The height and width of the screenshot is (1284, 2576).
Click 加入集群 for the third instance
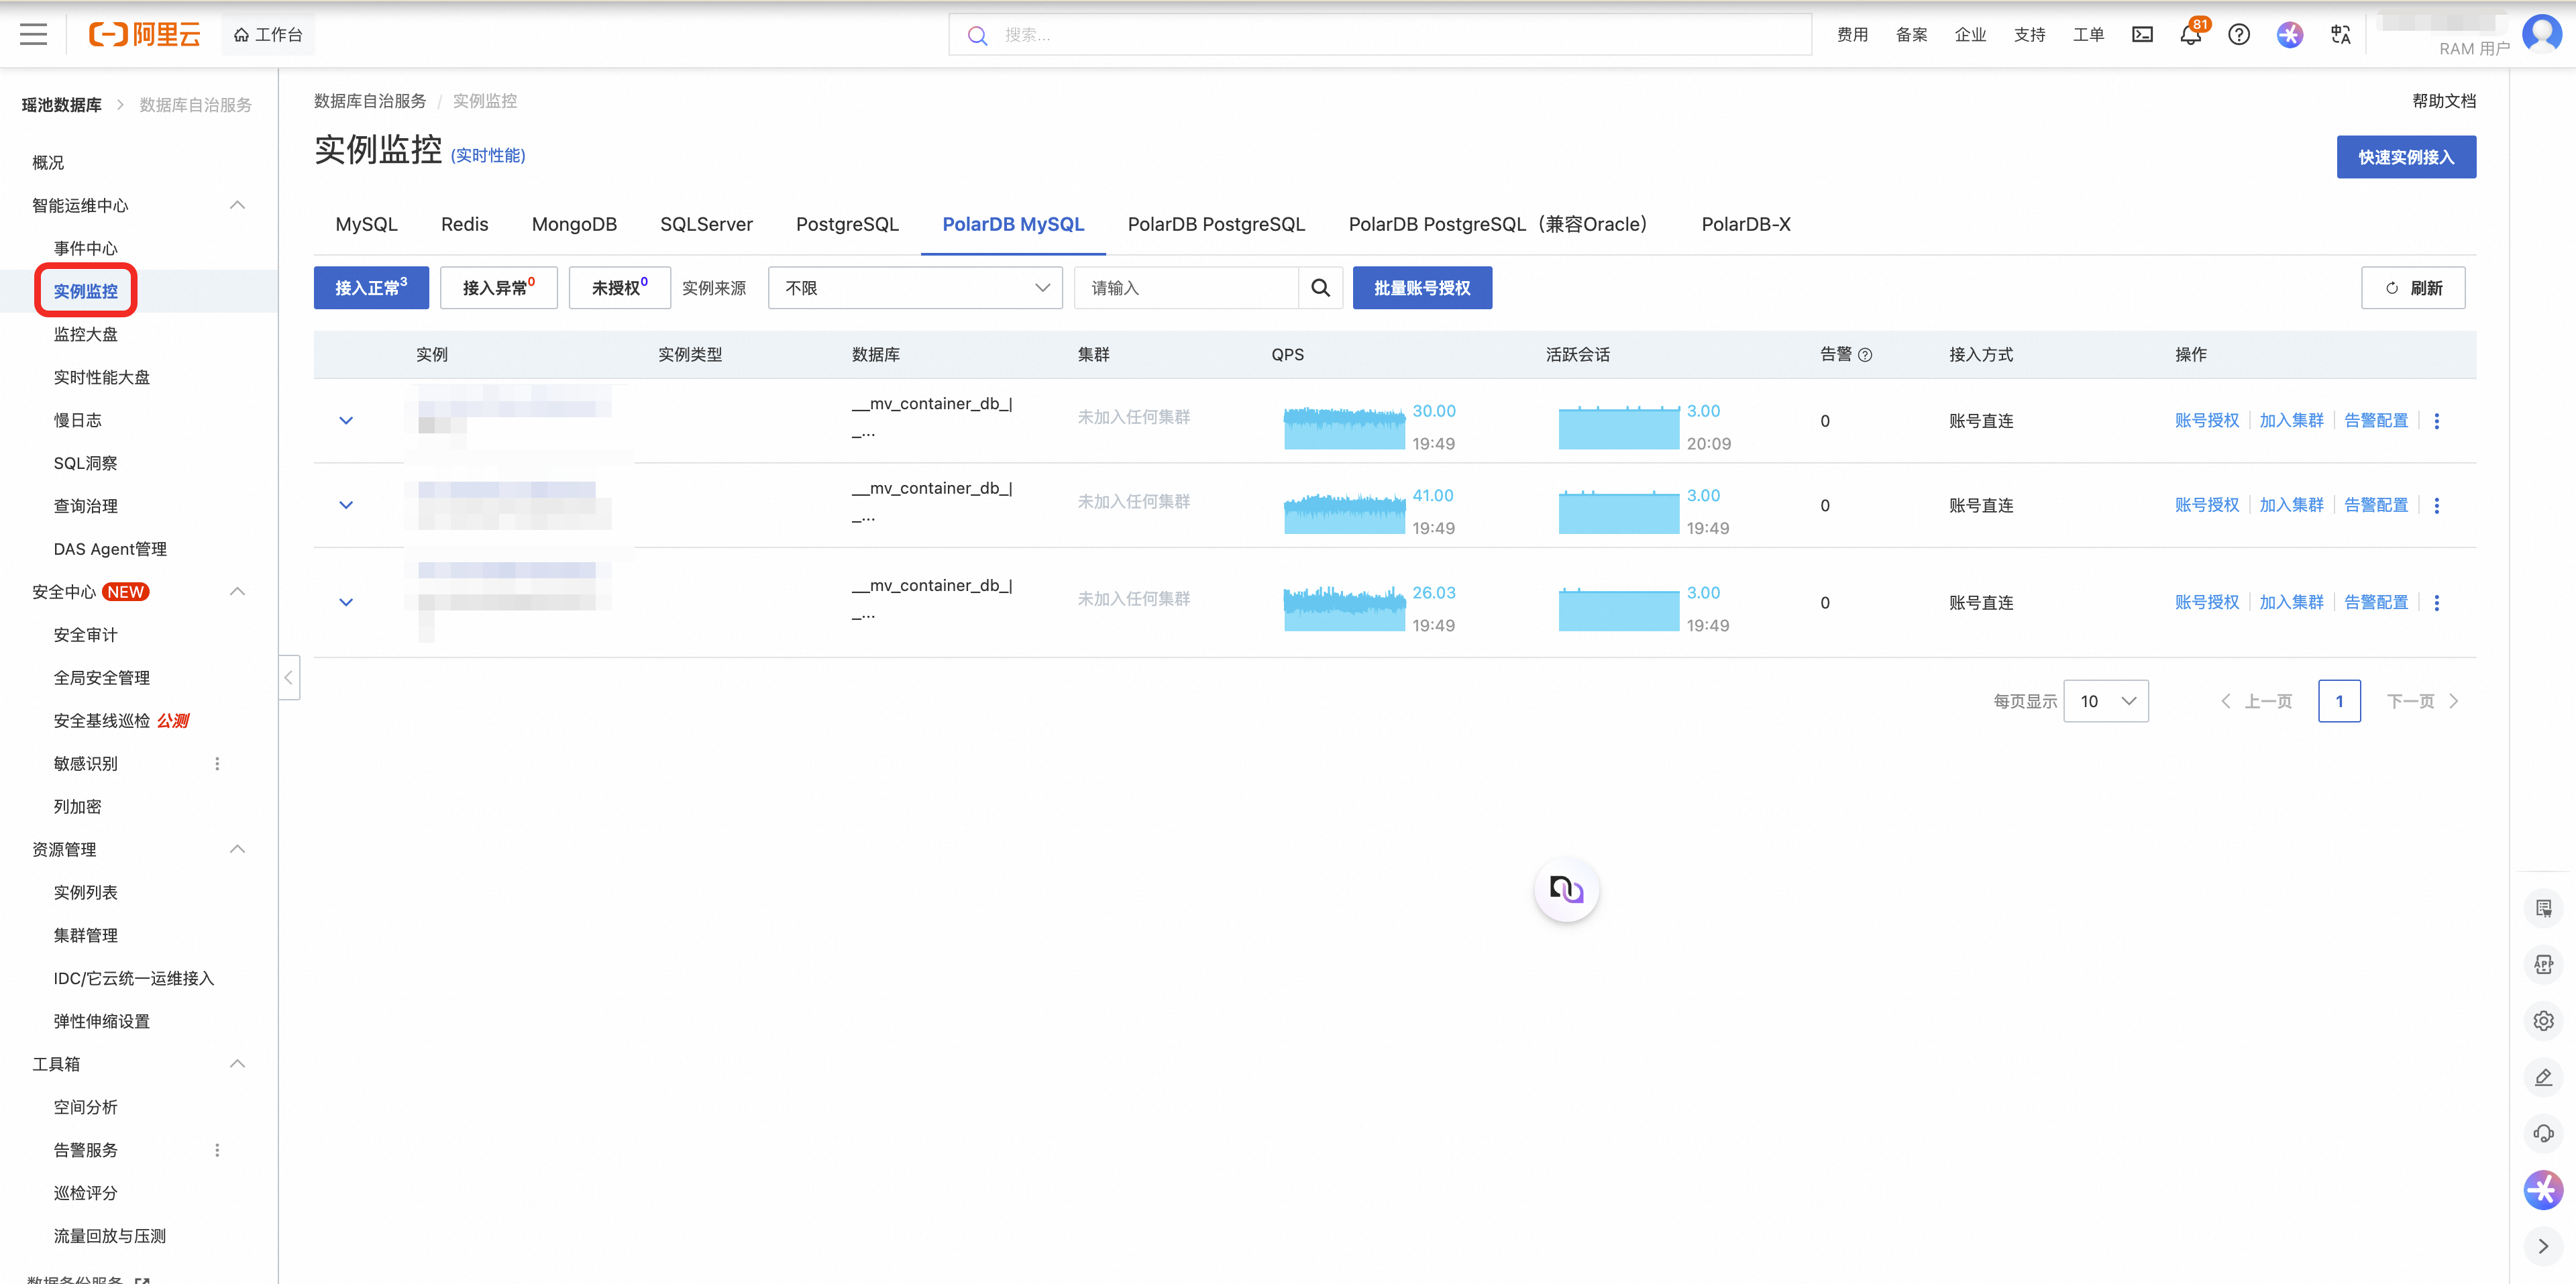pyautogui.click(x=2291, y=602)
